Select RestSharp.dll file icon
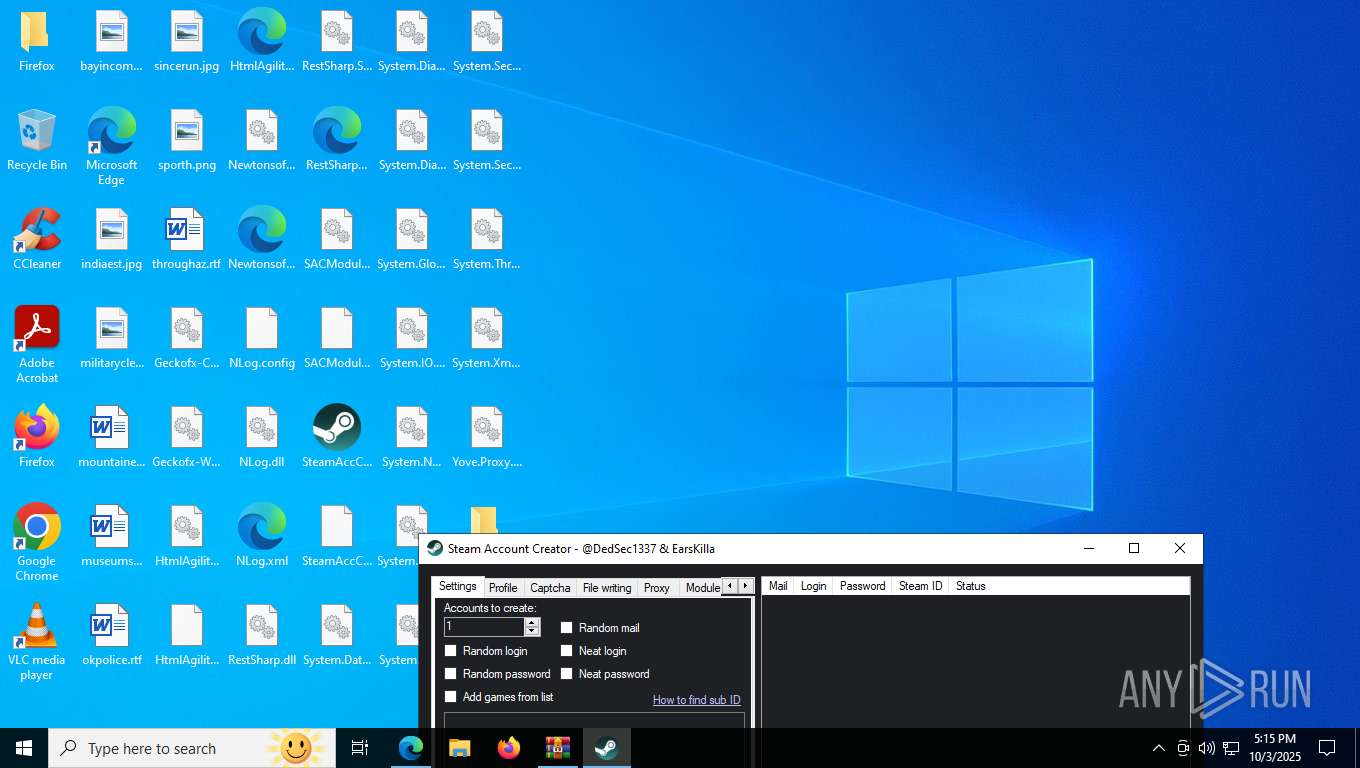 click(x=262, y=636)
